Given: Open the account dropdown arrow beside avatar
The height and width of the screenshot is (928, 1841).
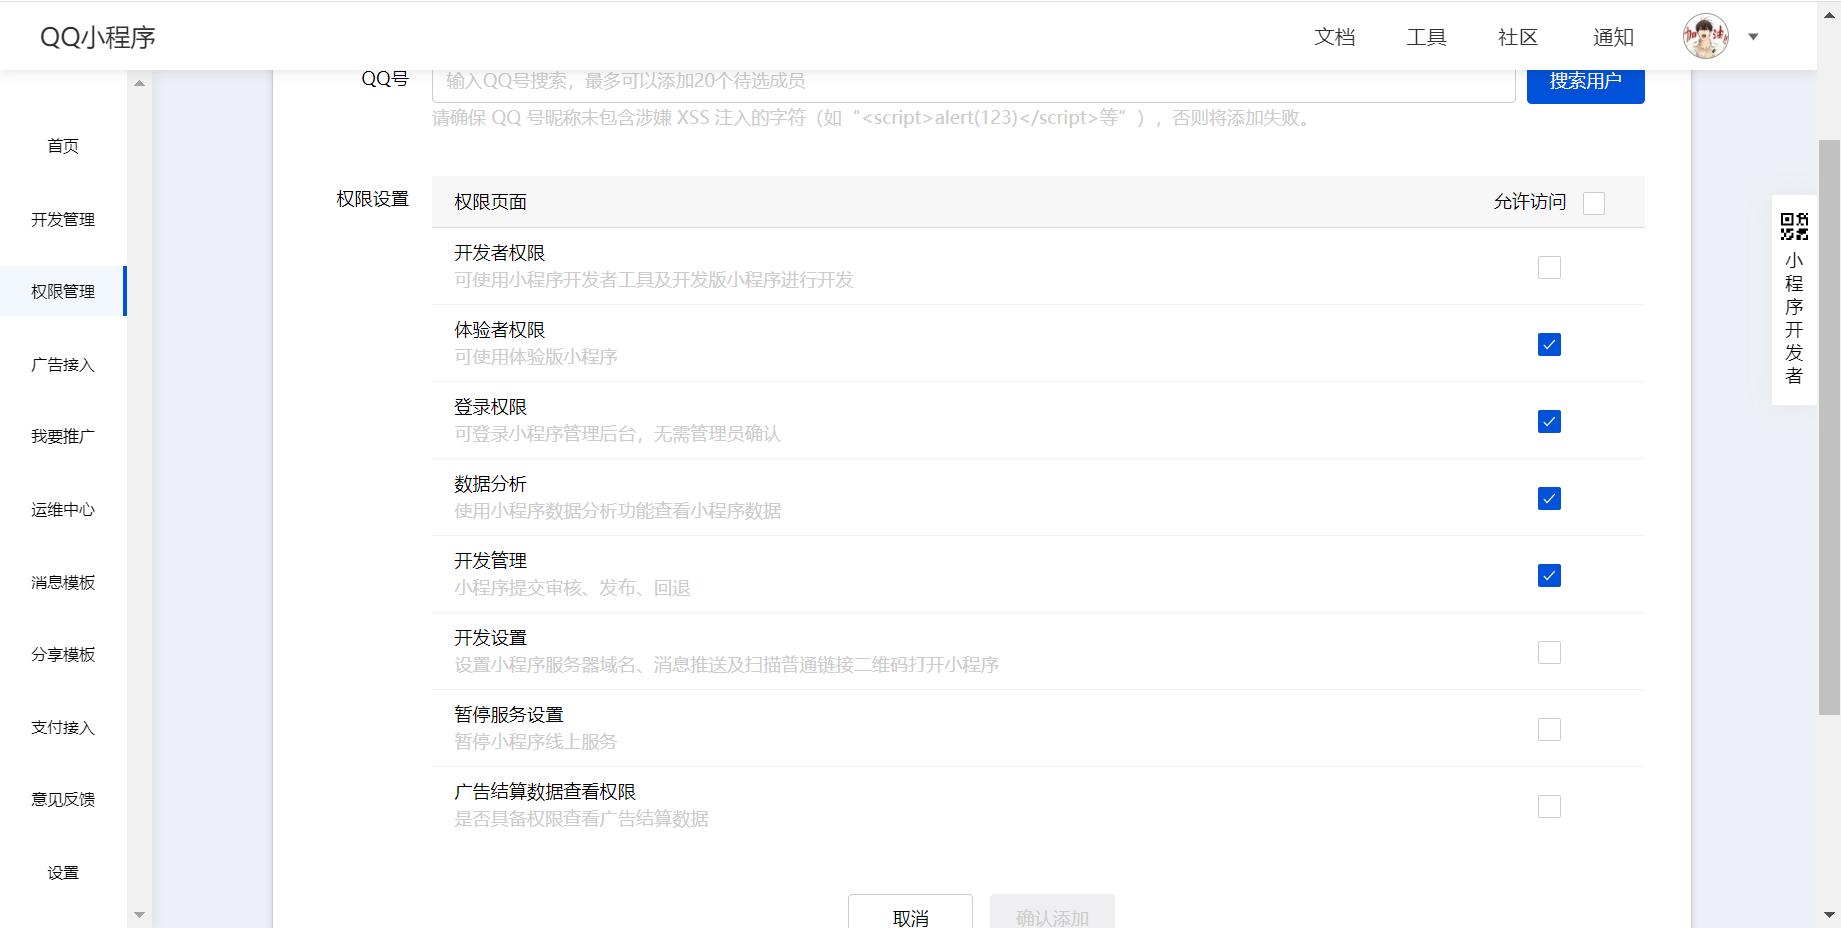Looking at the screenshot, I should (1753, 37).
